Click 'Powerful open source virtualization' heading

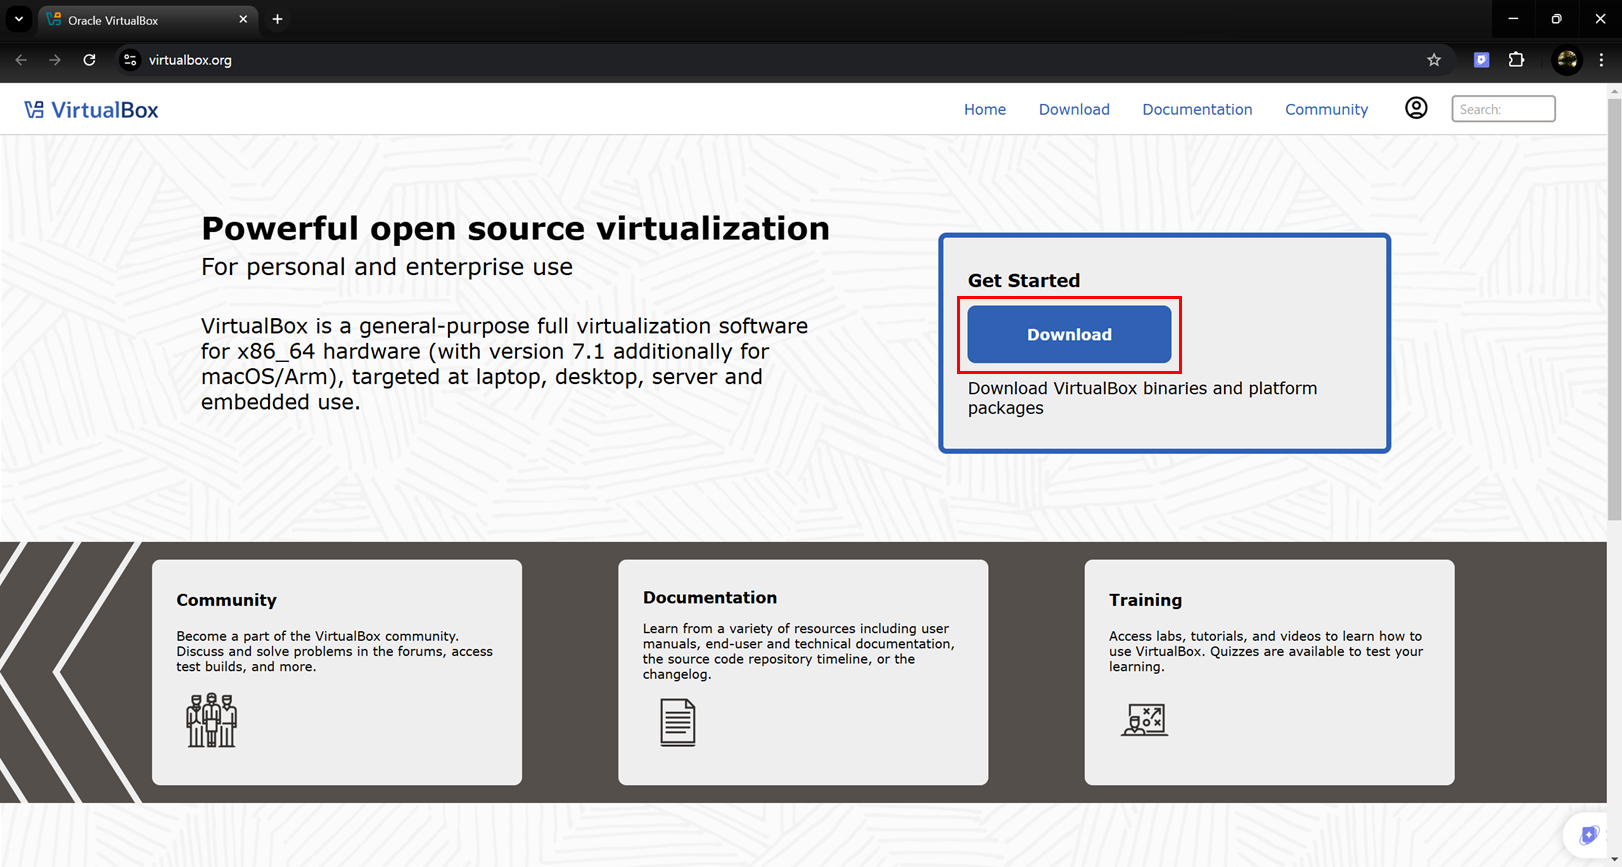click(515, 229)
